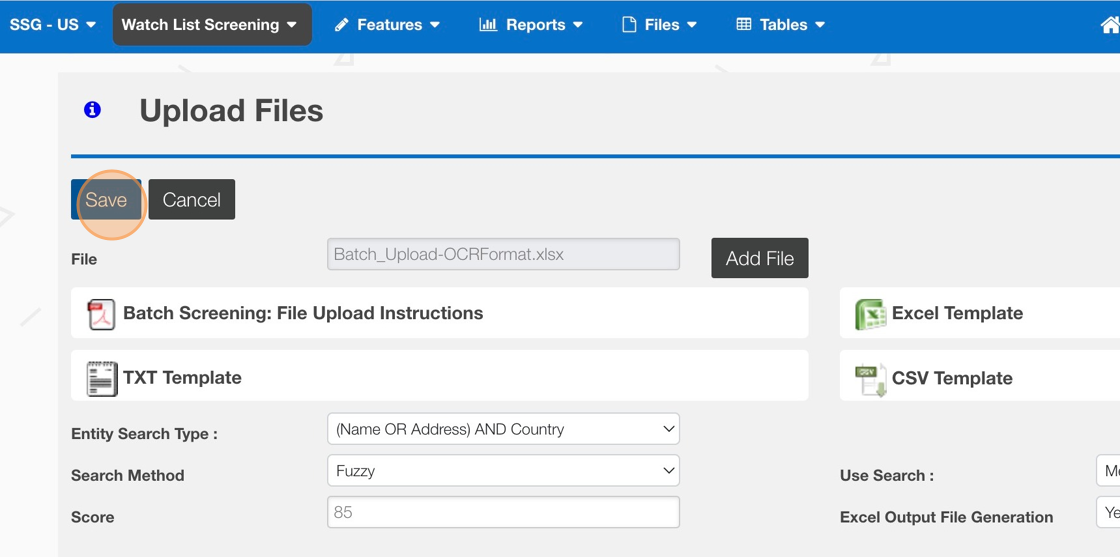Open Batch Screening: File Upload Instructions link
Screen dimensions: 1120x557
pos(303,313)
